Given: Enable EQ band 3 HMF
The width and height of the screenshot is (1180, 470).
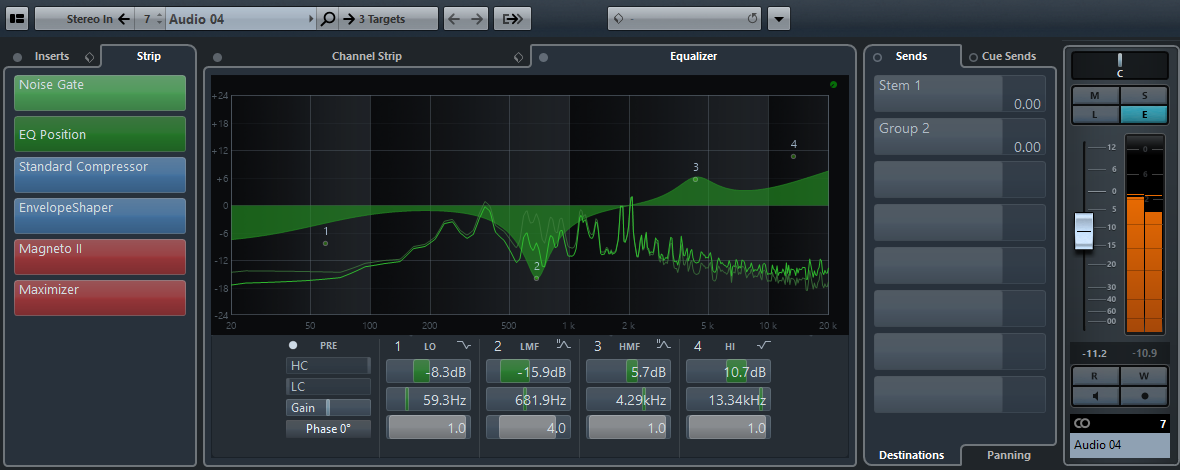Looking at the screenshot, I should tap(598, 346).
